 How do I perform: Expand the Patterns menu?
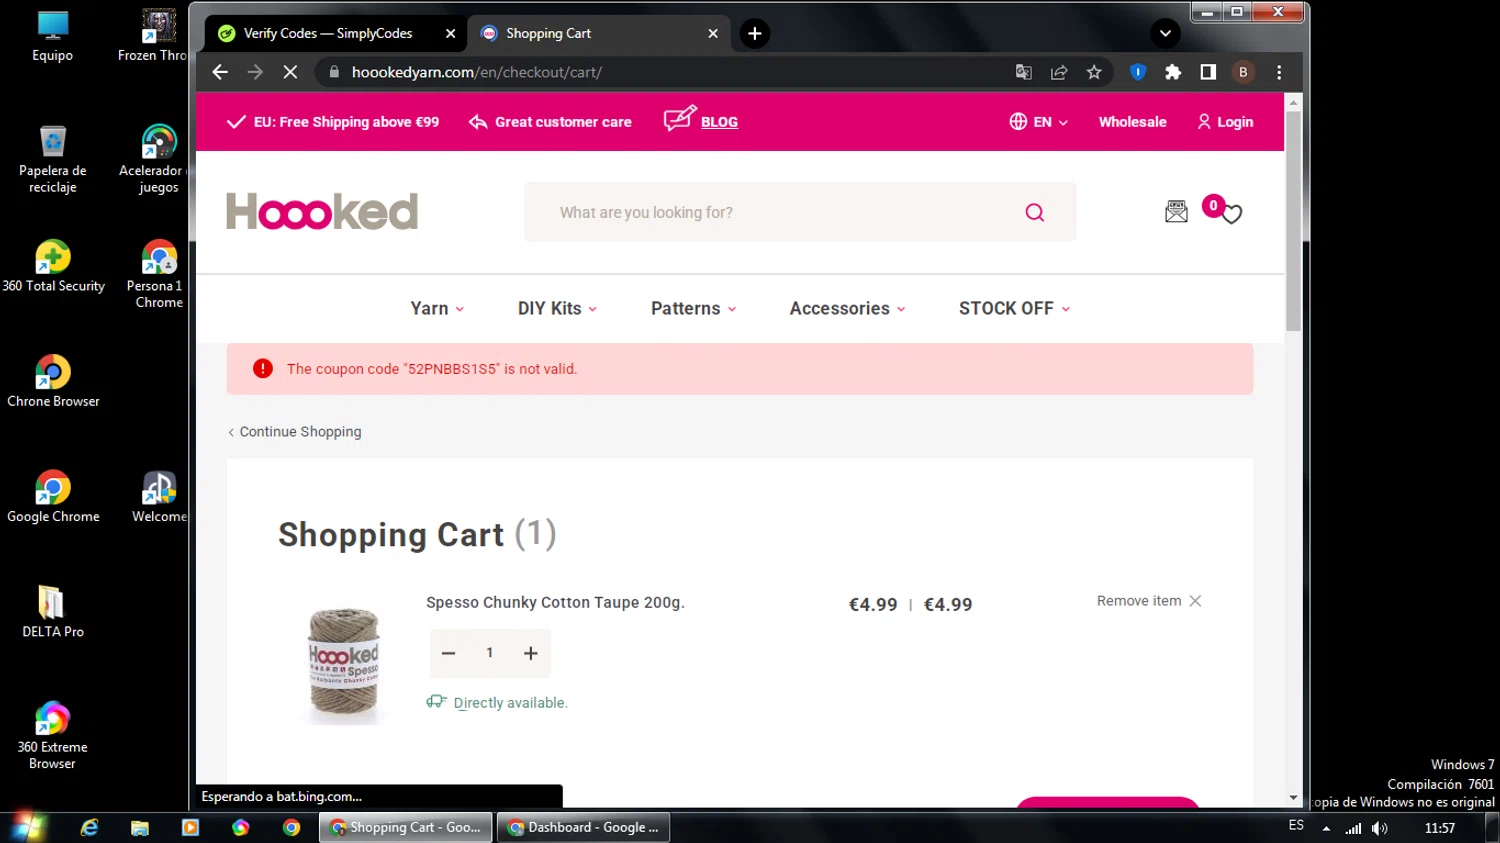click(x=693, y=308)
